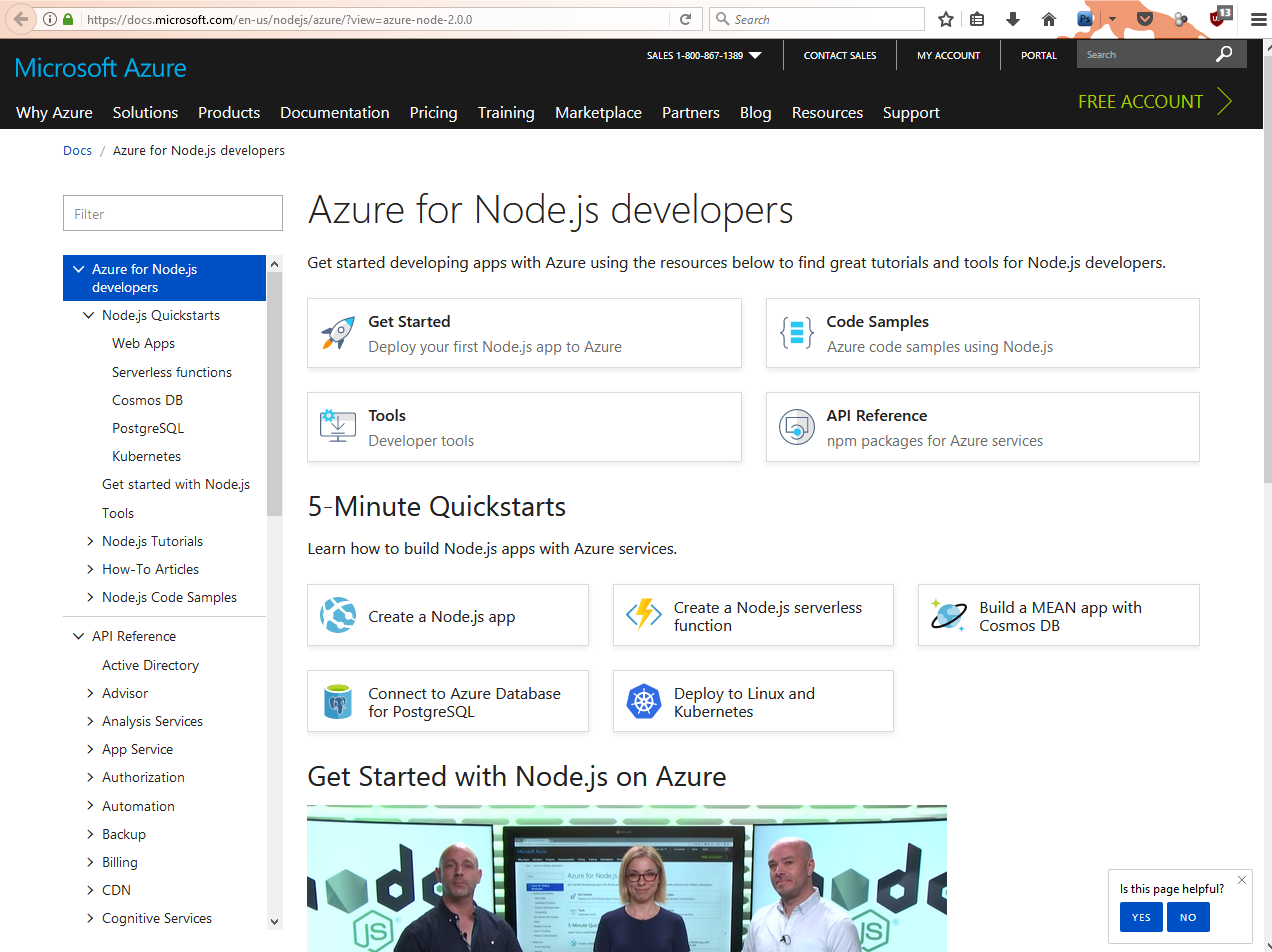Open the Blog nav item
Viewport: 1272px width, 952px height.
click(x=755, y=113)
